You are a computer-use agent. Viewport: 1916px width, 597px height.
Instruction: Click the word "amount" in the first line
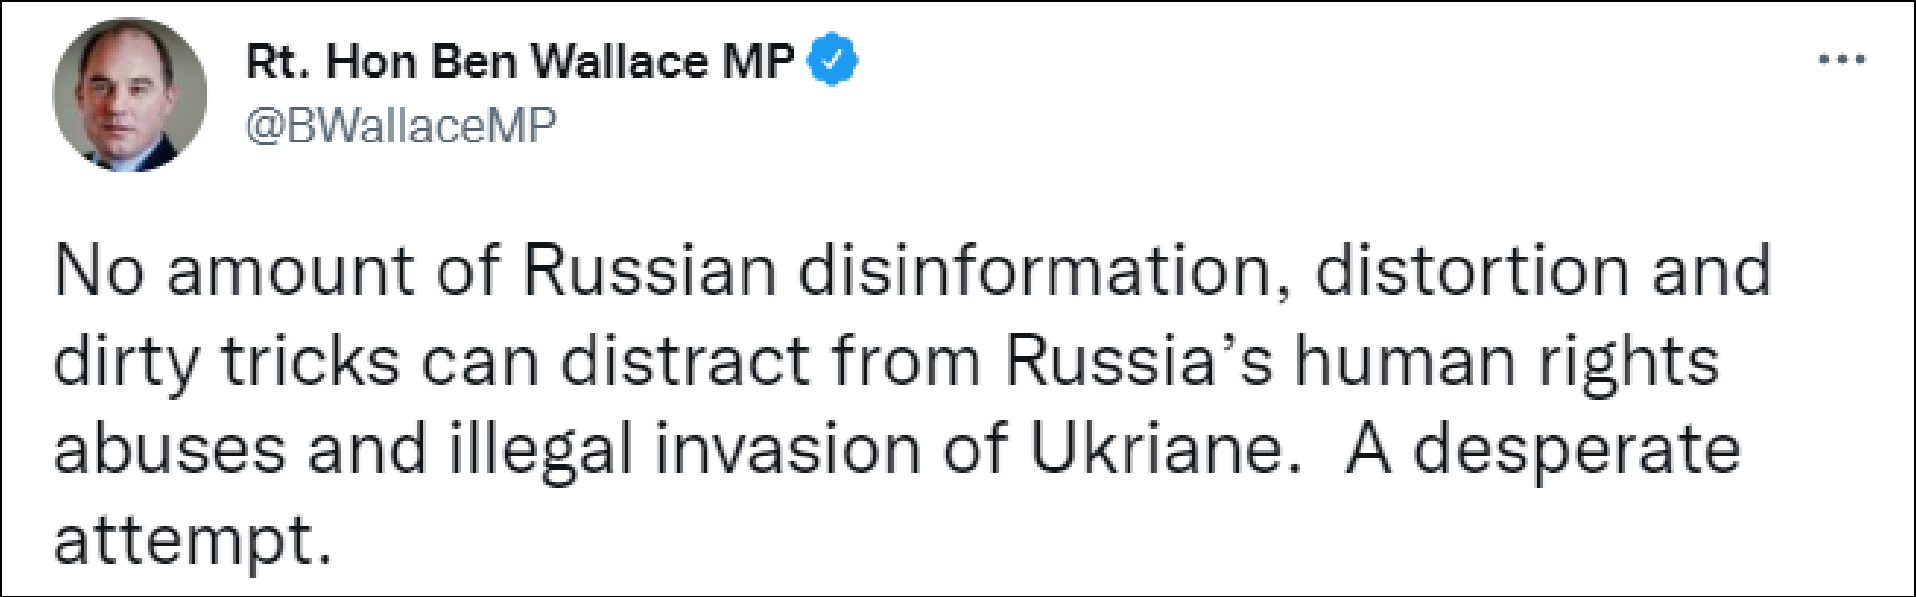coord(290,271)
